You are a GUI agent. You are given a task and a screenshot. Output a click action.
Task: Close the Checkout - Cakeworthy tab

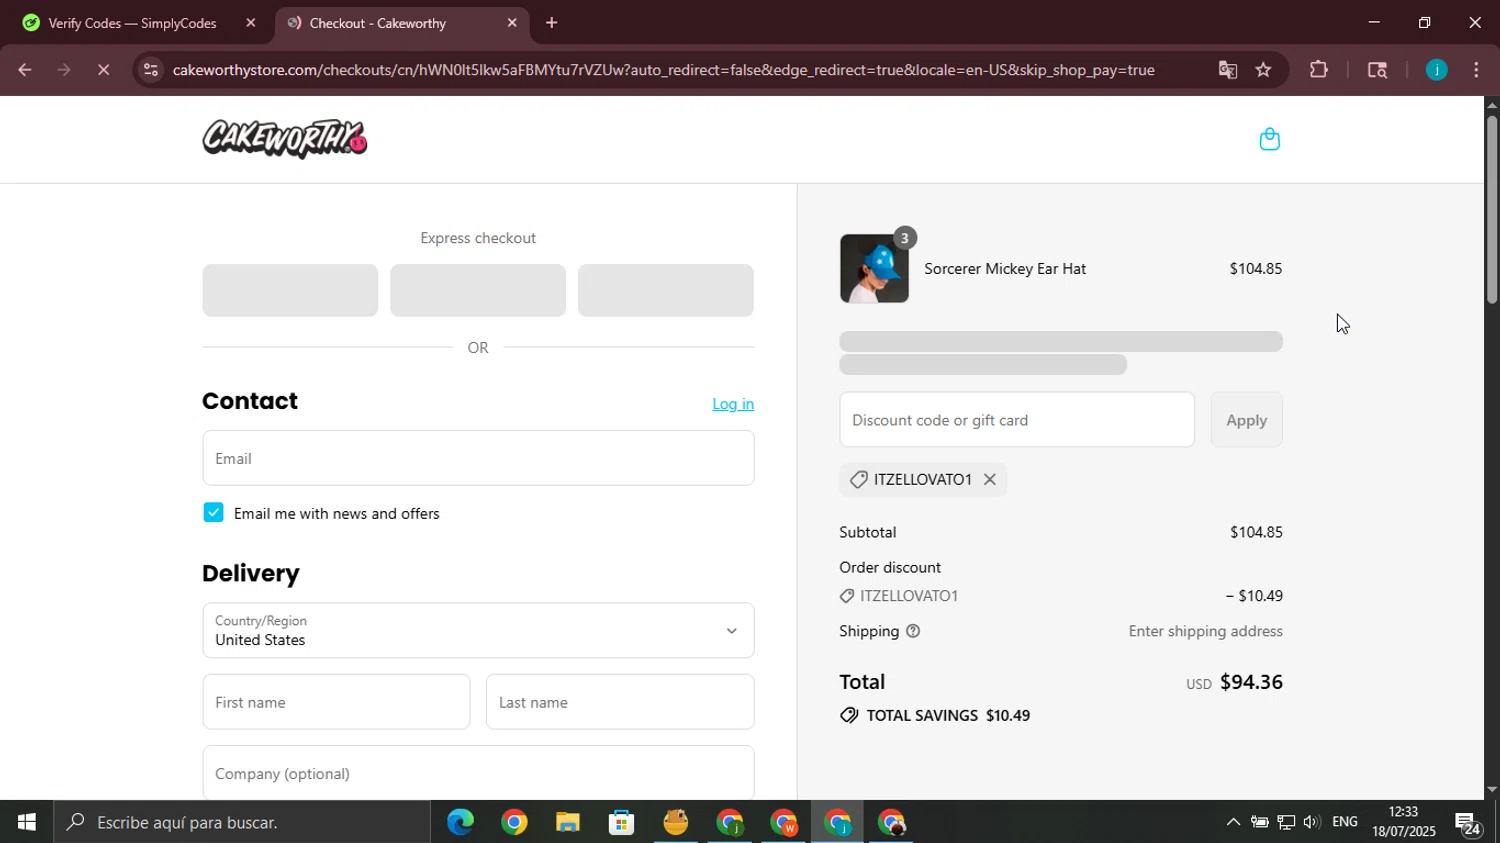[x=512, y=22]
